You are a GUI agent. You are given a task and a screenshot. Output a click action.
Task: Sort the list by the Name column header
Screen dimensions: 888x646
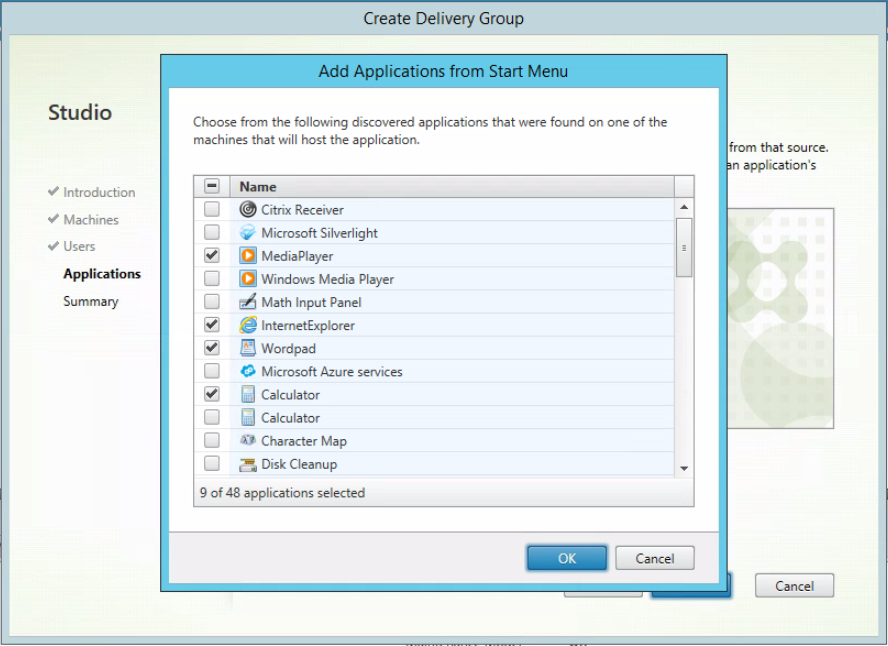pyautogui.click(x=452, y=186)
